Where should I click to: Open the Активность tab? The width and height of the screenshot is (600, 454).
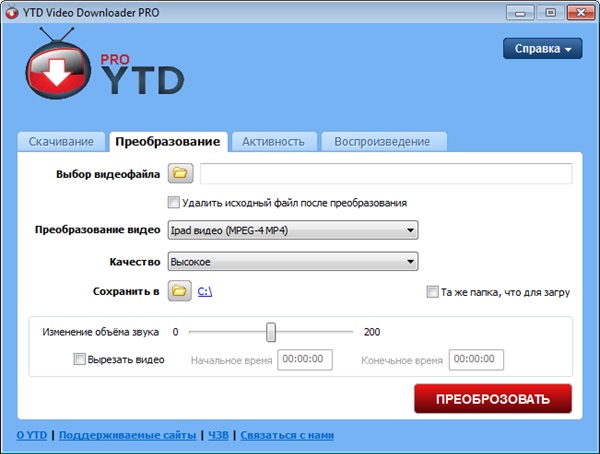tap(274, 142)
